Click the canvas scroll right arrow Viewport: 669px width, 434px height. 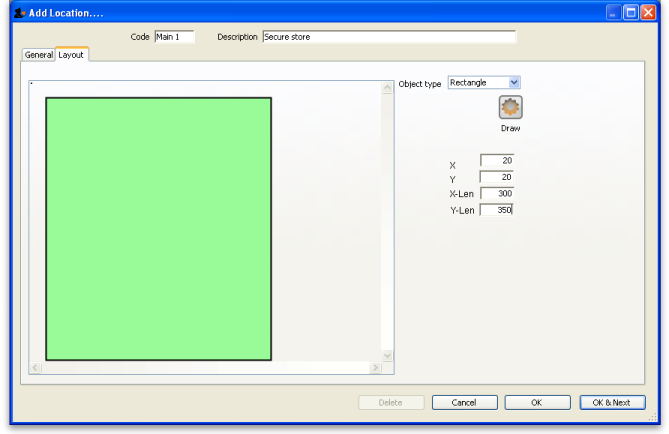375,368
